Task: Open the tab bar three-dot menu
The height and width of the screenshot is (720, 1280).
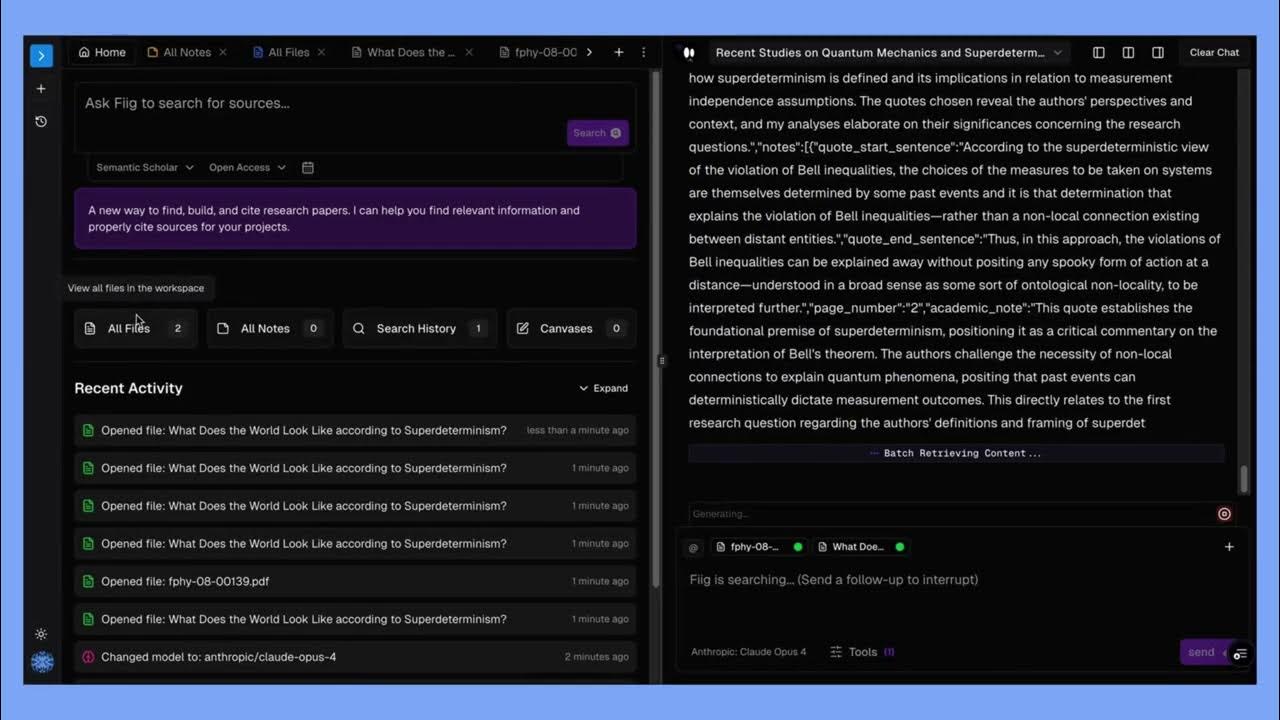Action: pyautogui.click(x=643, y=52)
